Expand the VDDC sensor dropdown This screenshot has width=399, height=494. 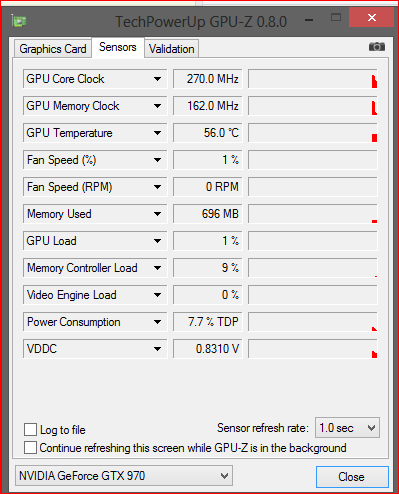point(157,349)
